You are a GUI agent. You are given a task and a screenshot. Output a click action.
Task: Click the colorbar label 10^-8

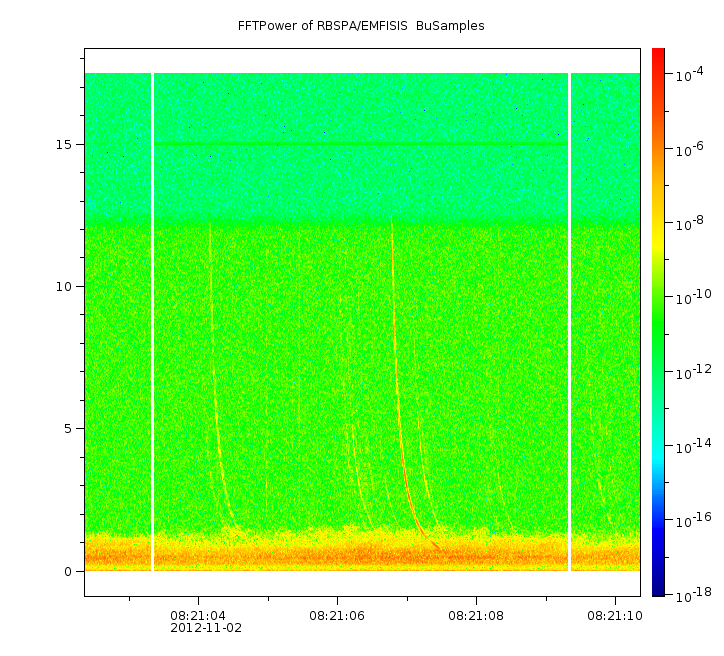click(690, 223)
